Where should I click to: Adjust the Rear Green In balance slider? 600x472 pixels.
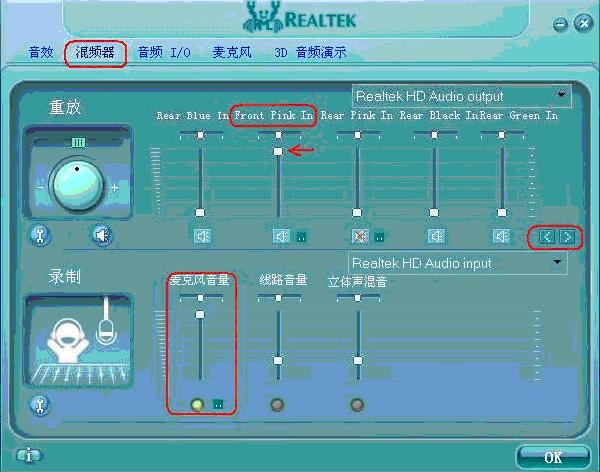(501, 135)
